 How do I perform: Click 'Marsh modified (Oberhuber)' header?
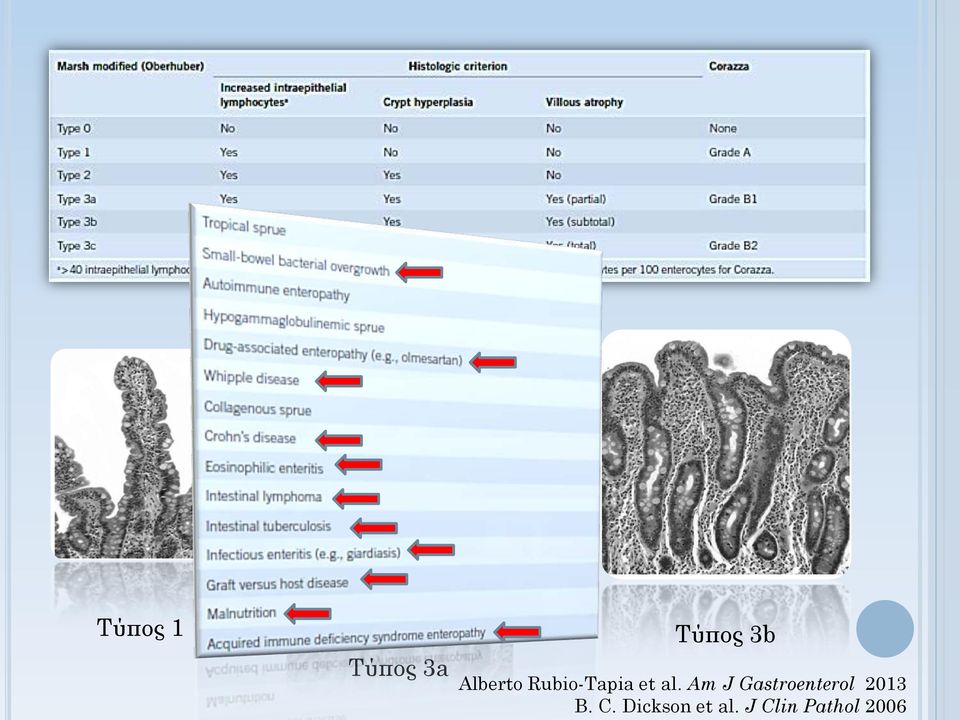[130, 66]
